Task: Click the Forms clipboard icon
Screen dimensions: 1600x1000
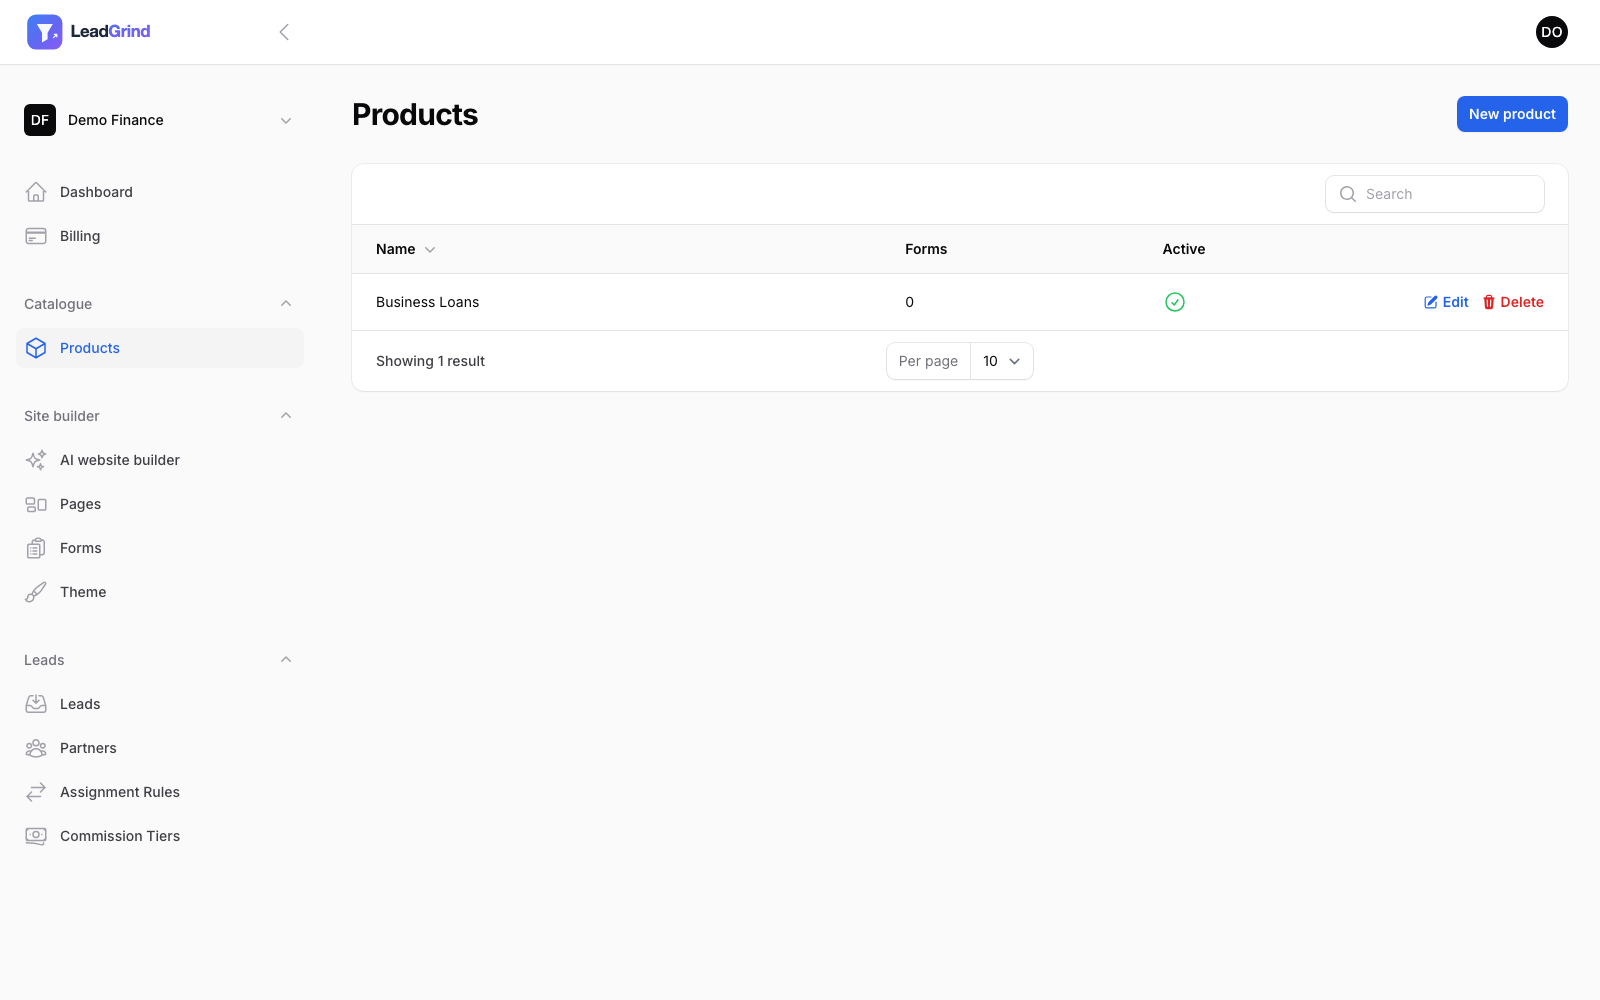Action: [x=36, y=548]
